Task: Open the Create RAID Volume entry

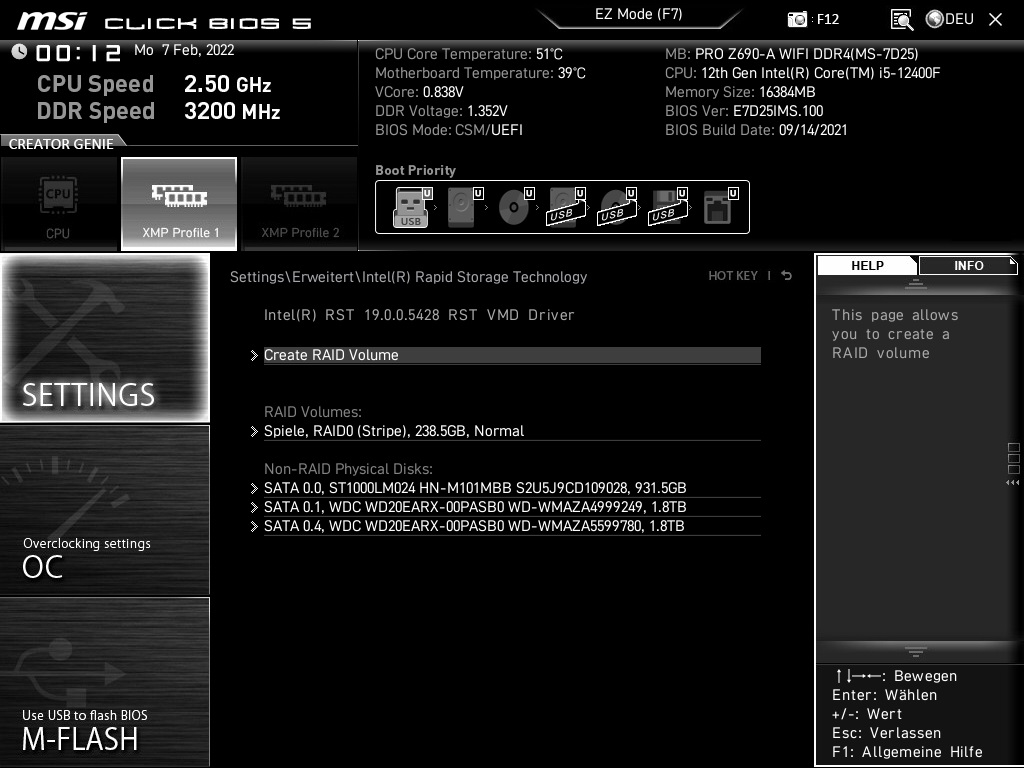Action: pos(512,355)
